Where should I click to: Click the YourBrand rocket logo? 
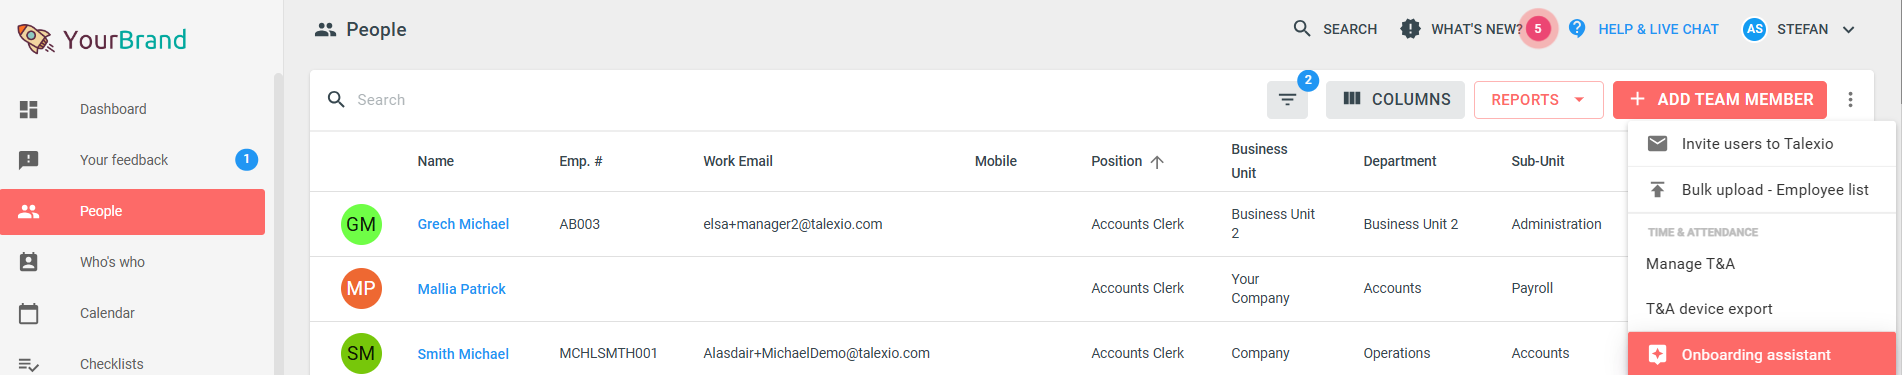(x=36, y=39)
